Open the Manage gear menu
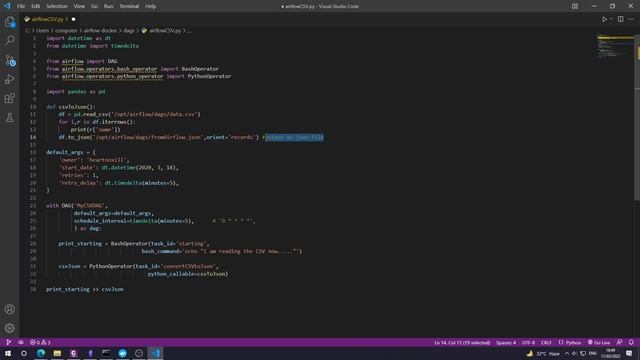640x360 pixels. coord(9,328)
